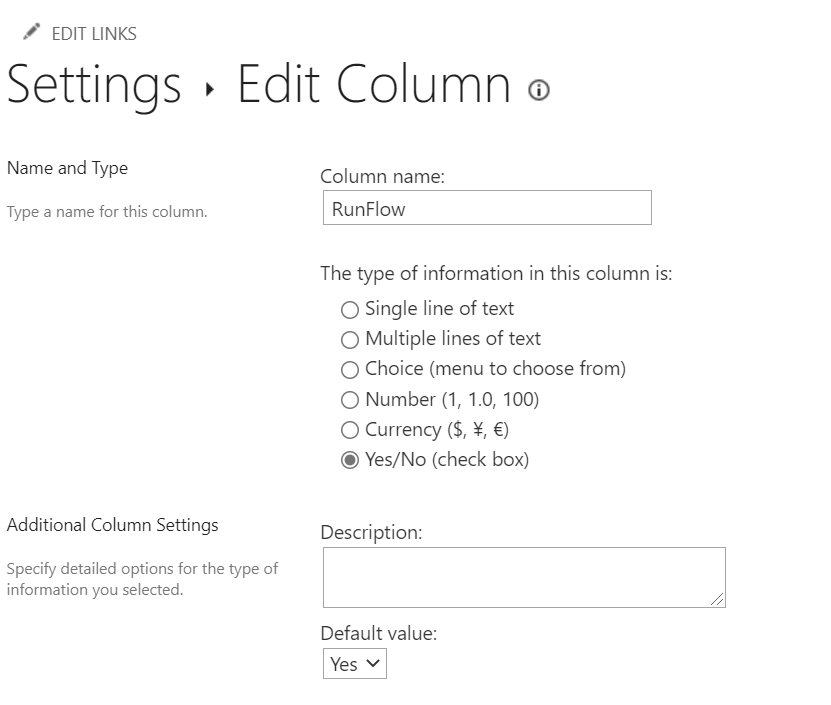The height and width of the screenshot is (705, 831).
Task: Open the Default value dropdown
Action: [x=355, y=664]
